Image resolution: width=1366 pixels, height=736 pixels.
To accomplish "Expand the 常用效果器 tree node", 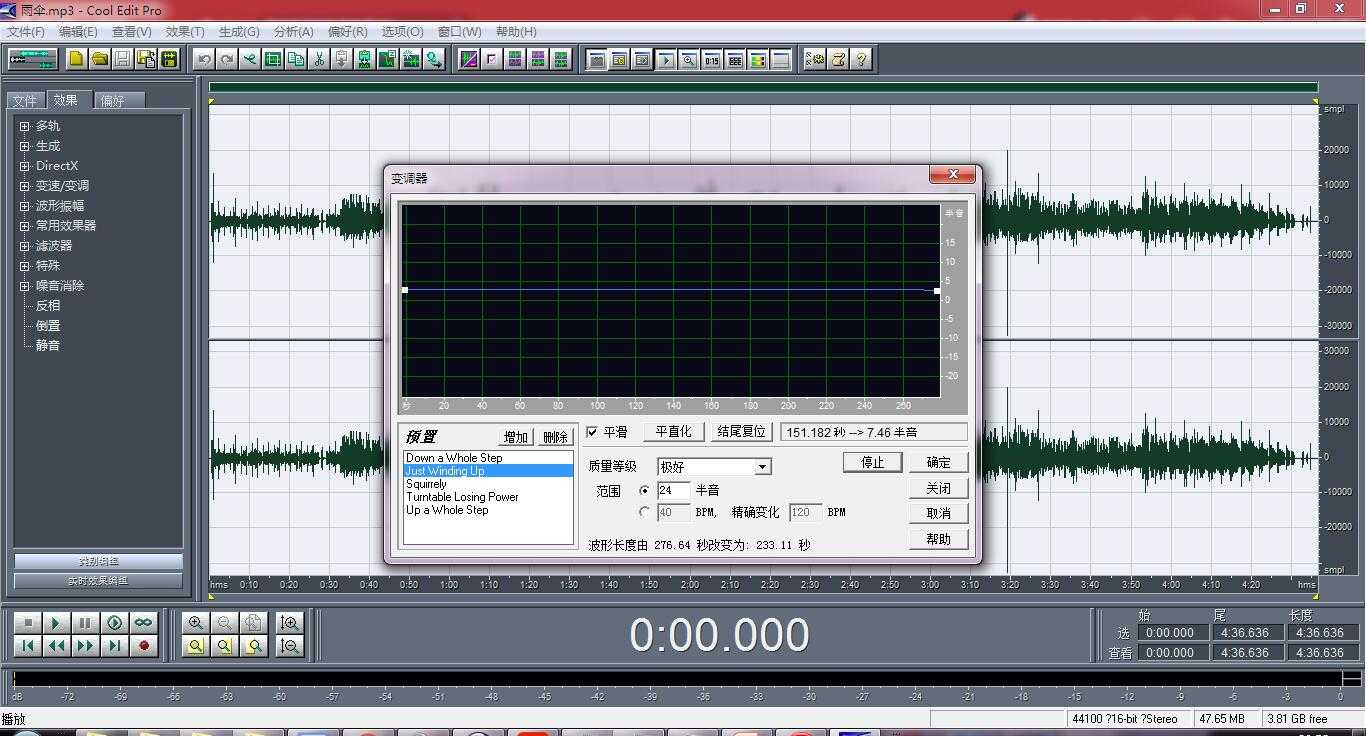I will point(25,226).
